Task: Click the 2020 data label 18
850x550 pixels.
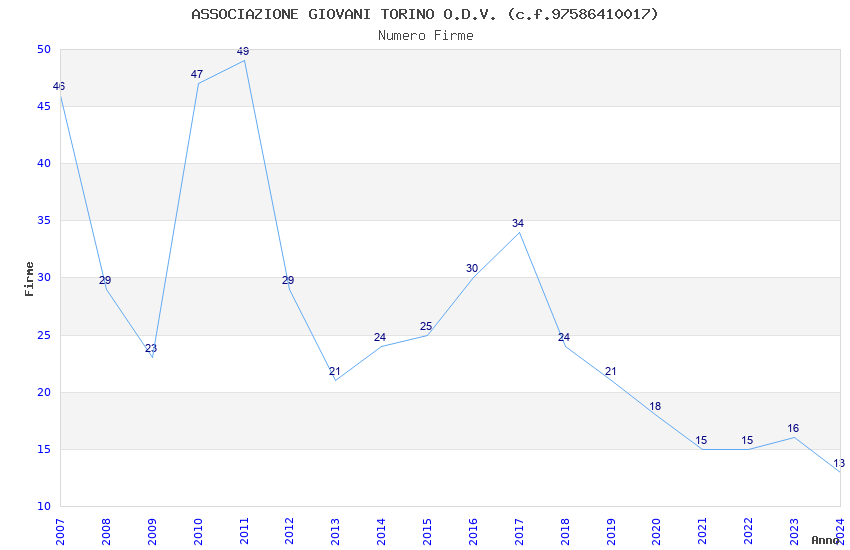Action: pos(655,406)
